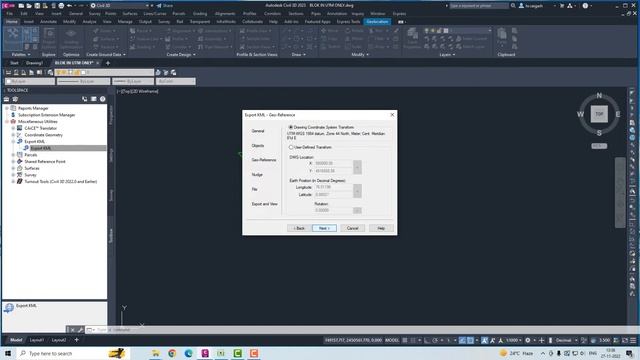Click the Plot printer icon in quick access toolbar
The image size is (640, 360).
click(x=61, y=6)
